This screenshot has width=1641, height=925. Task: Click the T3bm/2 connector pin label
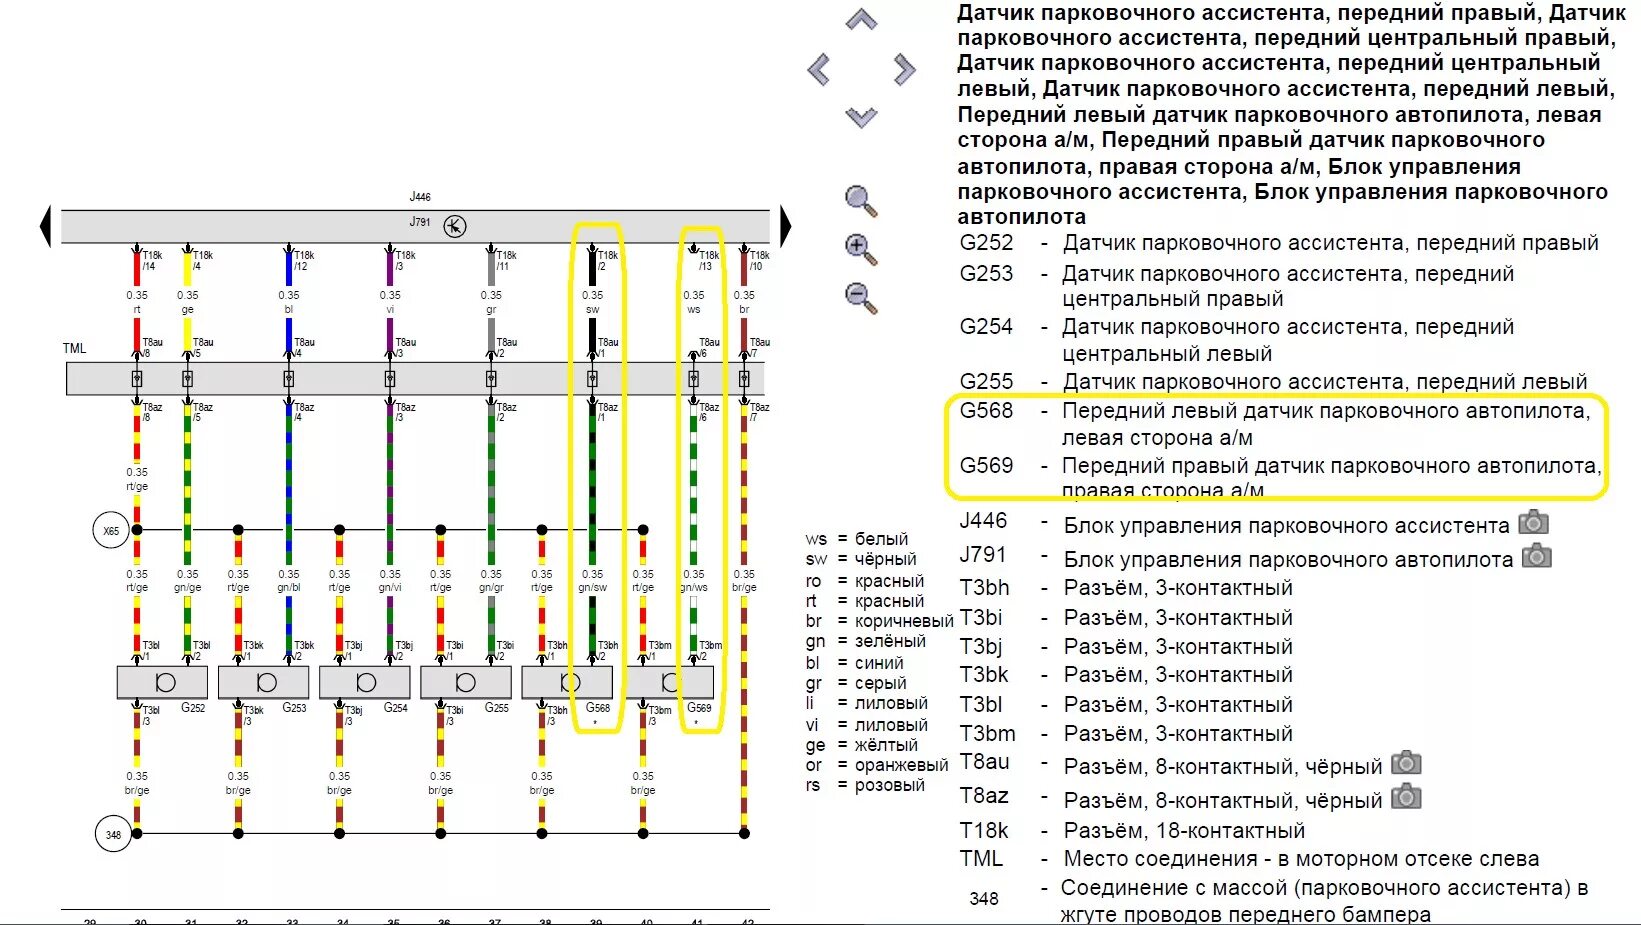pyautogui.click(x=710, y=651)
